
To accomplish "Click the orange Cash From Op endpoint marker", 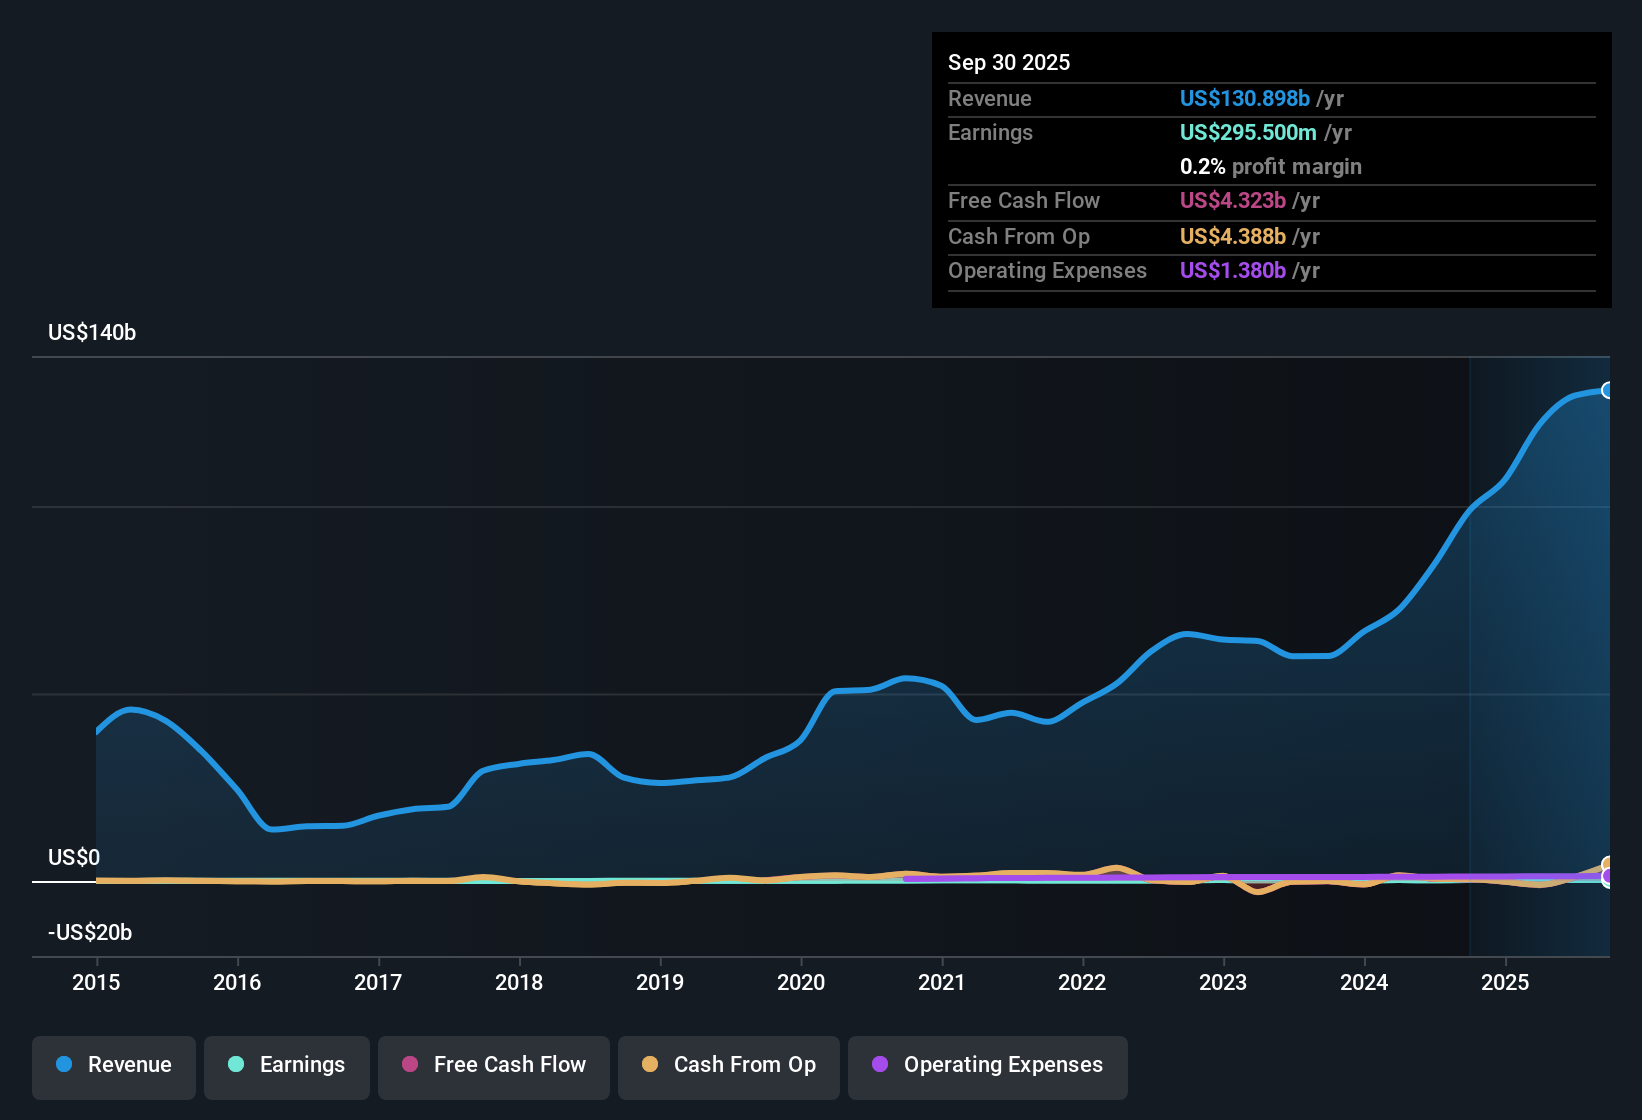I will pyautogui.click(x=1608, y=861).
